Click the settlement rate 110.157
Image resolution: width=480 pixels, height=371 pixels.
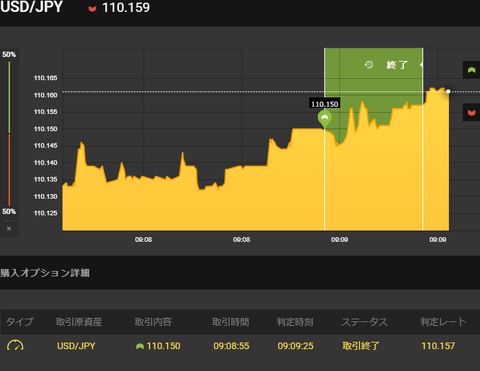coord(438,346)
